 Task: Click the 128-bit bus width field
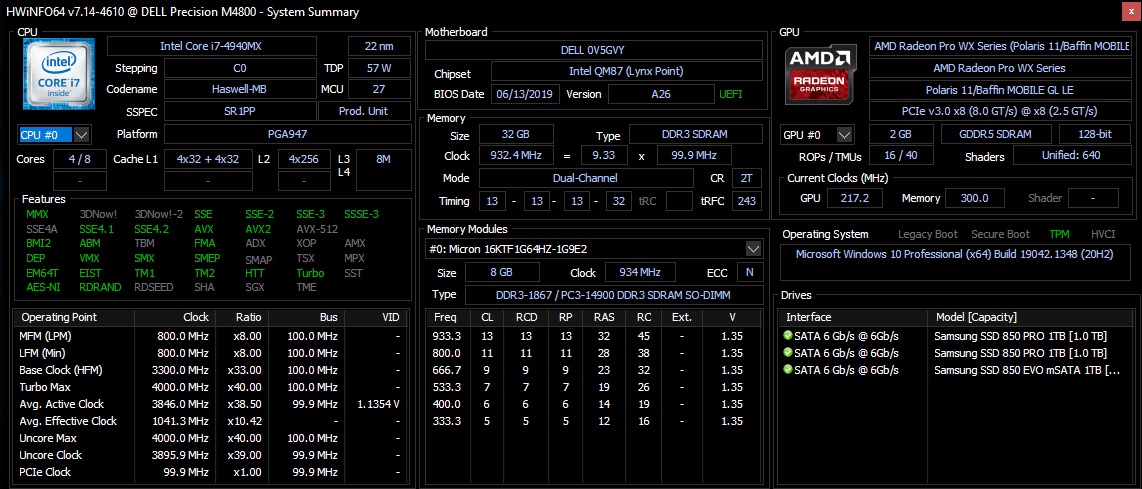click(x=1094, y=135)
